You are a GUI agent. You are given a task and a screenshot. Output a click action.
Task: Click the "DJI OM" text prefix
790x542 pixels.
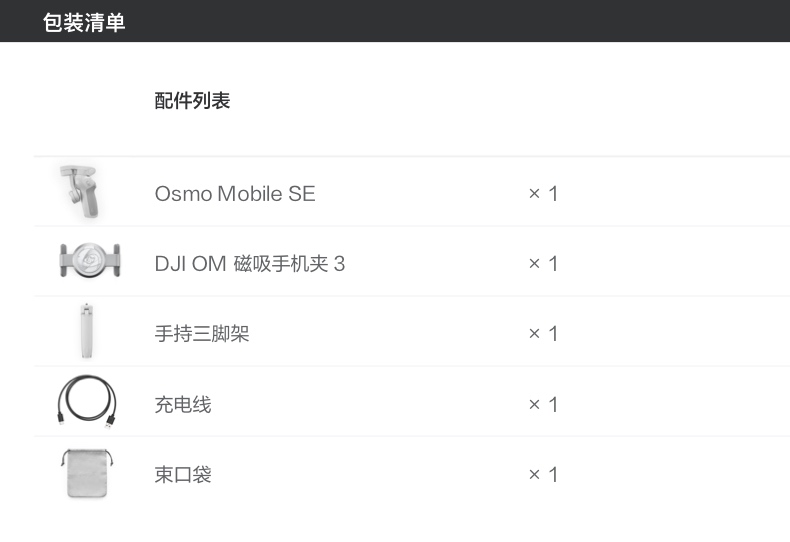click(190, 264)
